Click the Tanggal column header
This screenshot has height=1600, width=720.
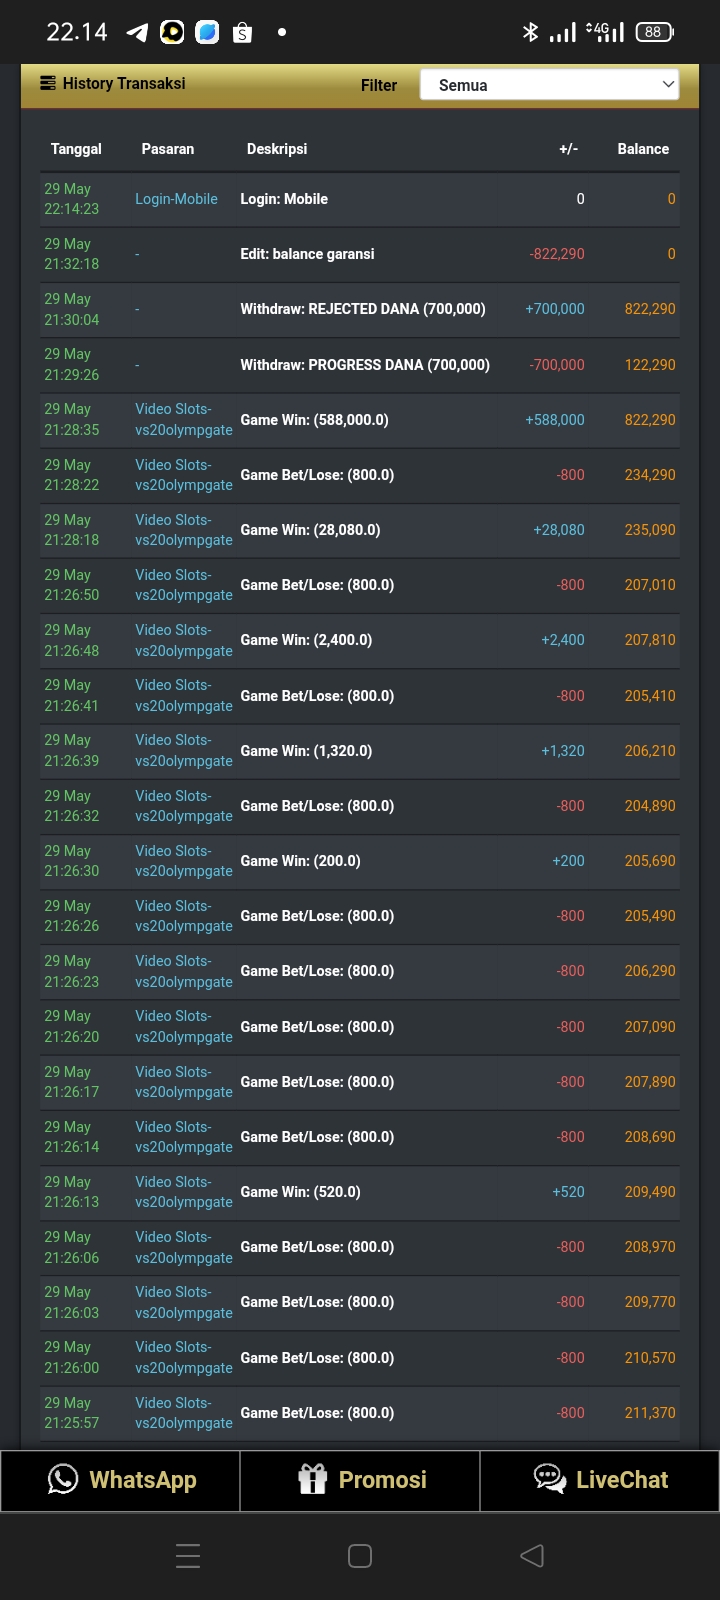click(76, 149)
